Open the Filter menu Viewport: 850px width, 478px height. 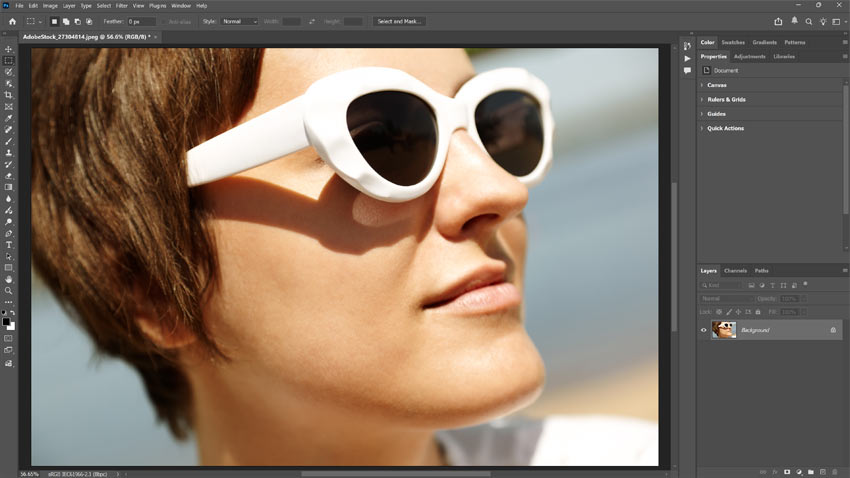coord(121,5)
